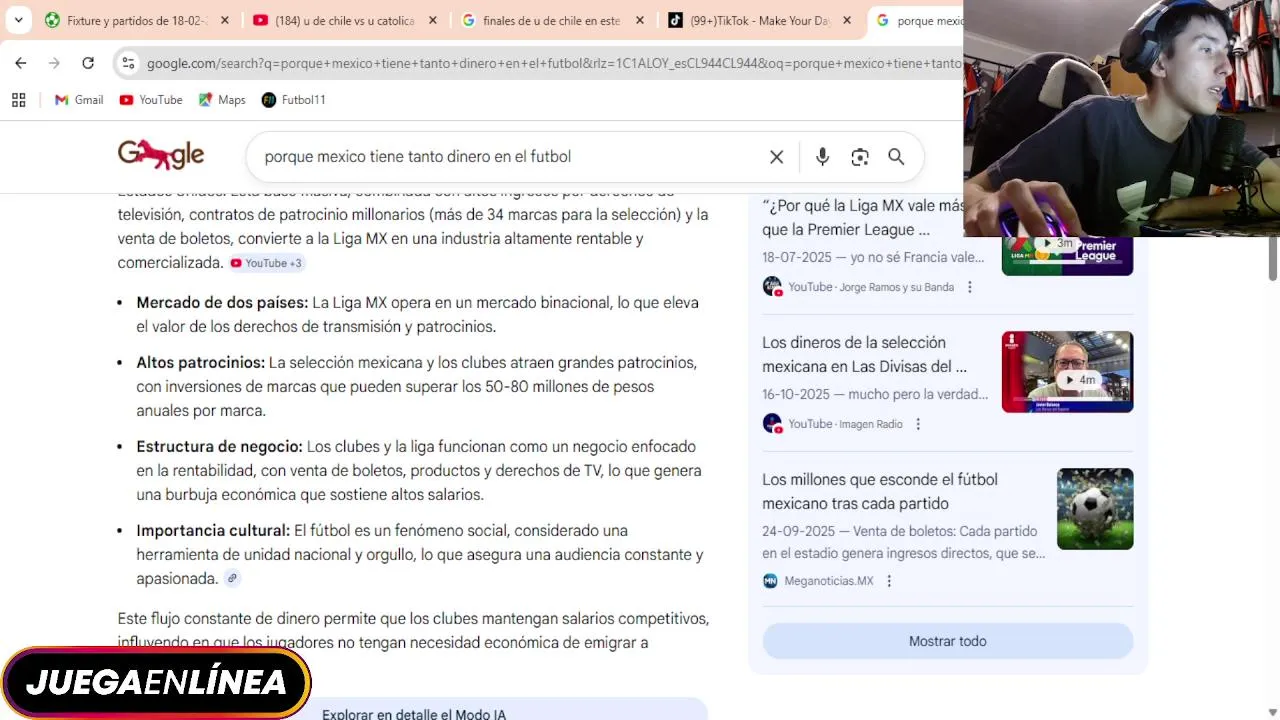The width and height of the screenshot is (1280, 720).
Task: Open the Meganoticias soccer ball thumbnail
Action: coord(1095,509)
